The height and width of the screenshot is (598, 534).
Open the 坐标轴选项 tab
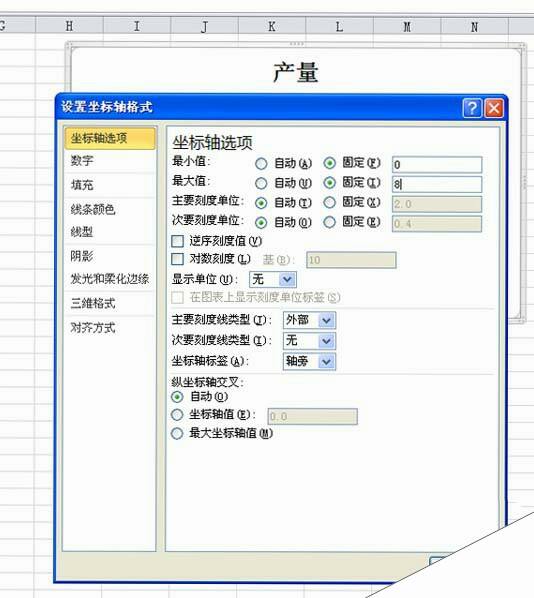pos(110,138)
